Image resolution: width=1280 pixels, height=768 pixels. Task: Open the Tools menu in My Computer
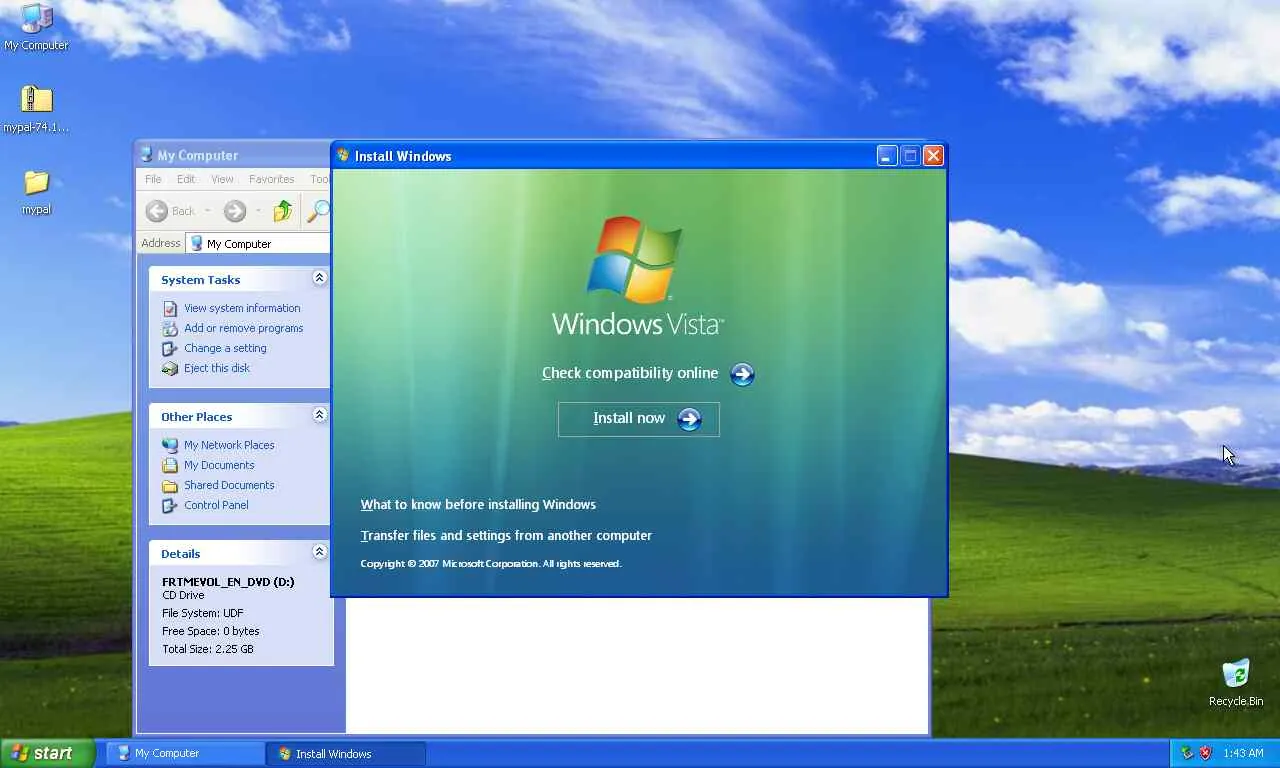click(x=319, y=180)
